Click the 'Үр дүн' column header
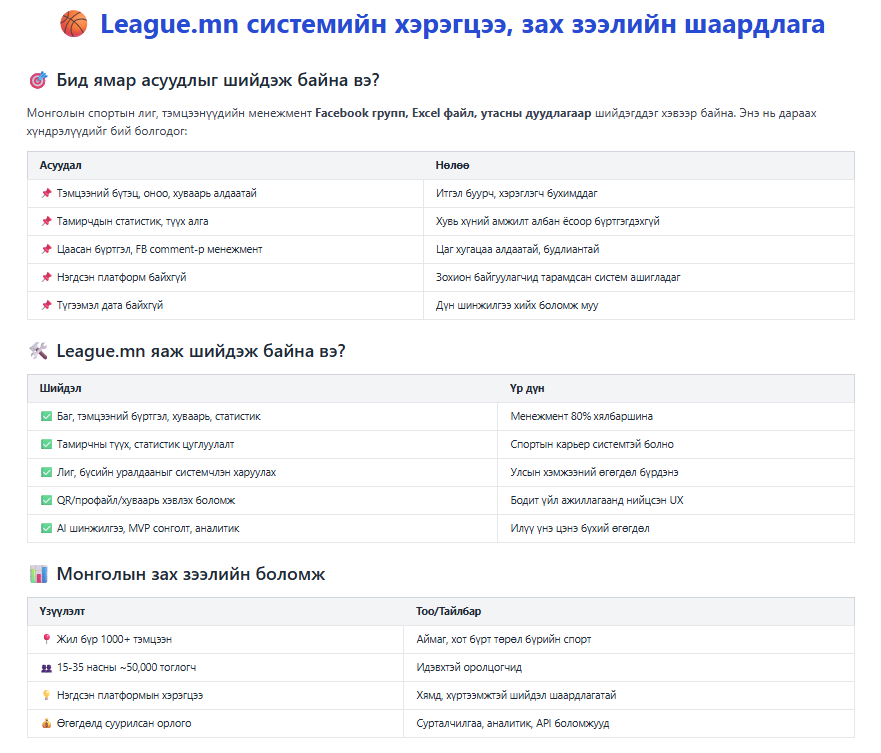This screenshot has width=881, height=753. [527, 388]
